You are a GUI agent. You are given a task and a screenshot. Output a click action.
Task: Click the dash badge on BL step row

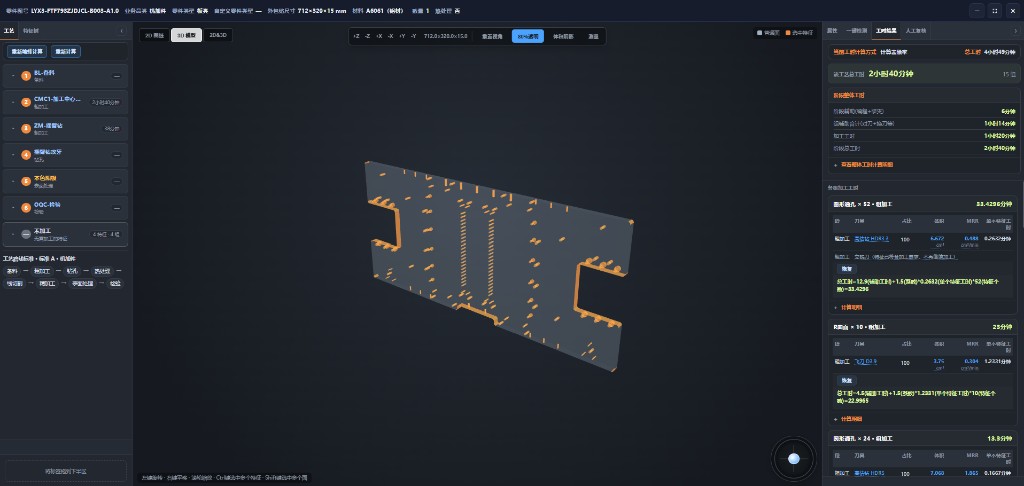point(117,76)
